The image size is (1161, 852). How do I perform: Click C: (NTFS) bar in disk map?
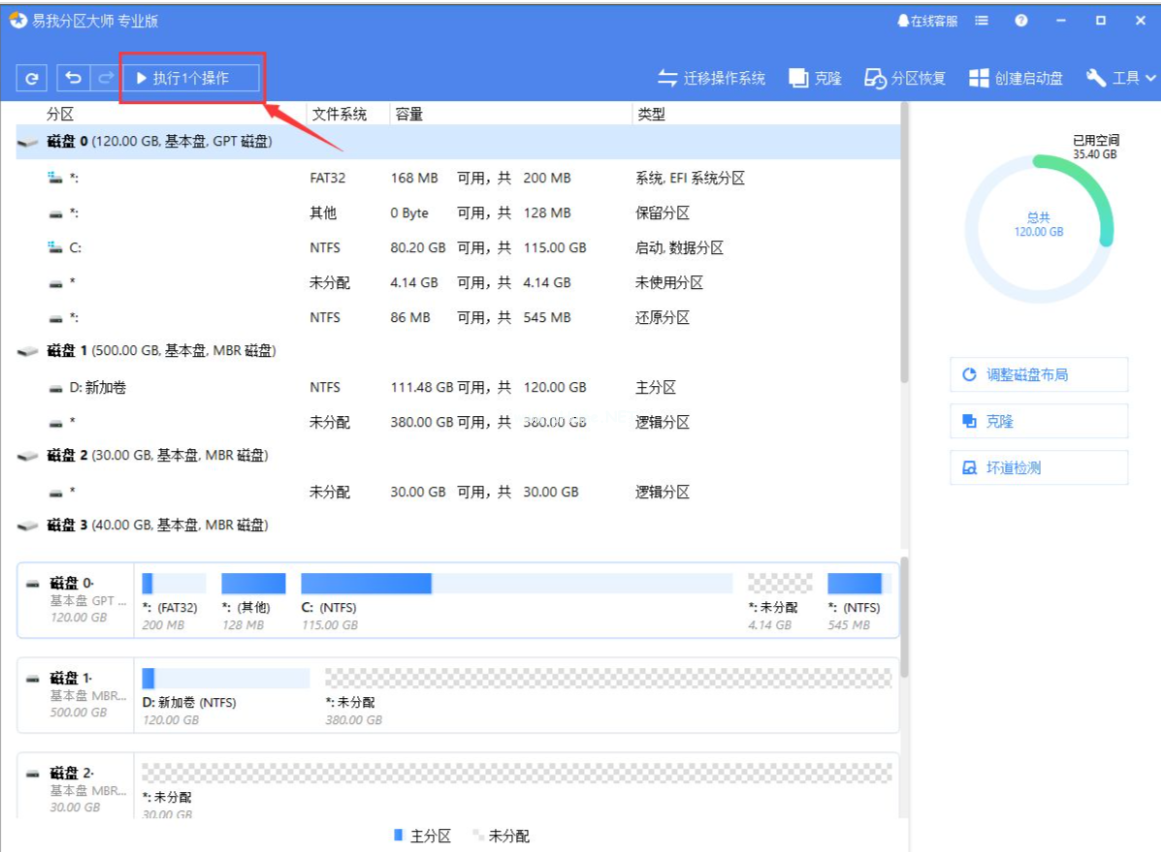[x=366, y=584]
